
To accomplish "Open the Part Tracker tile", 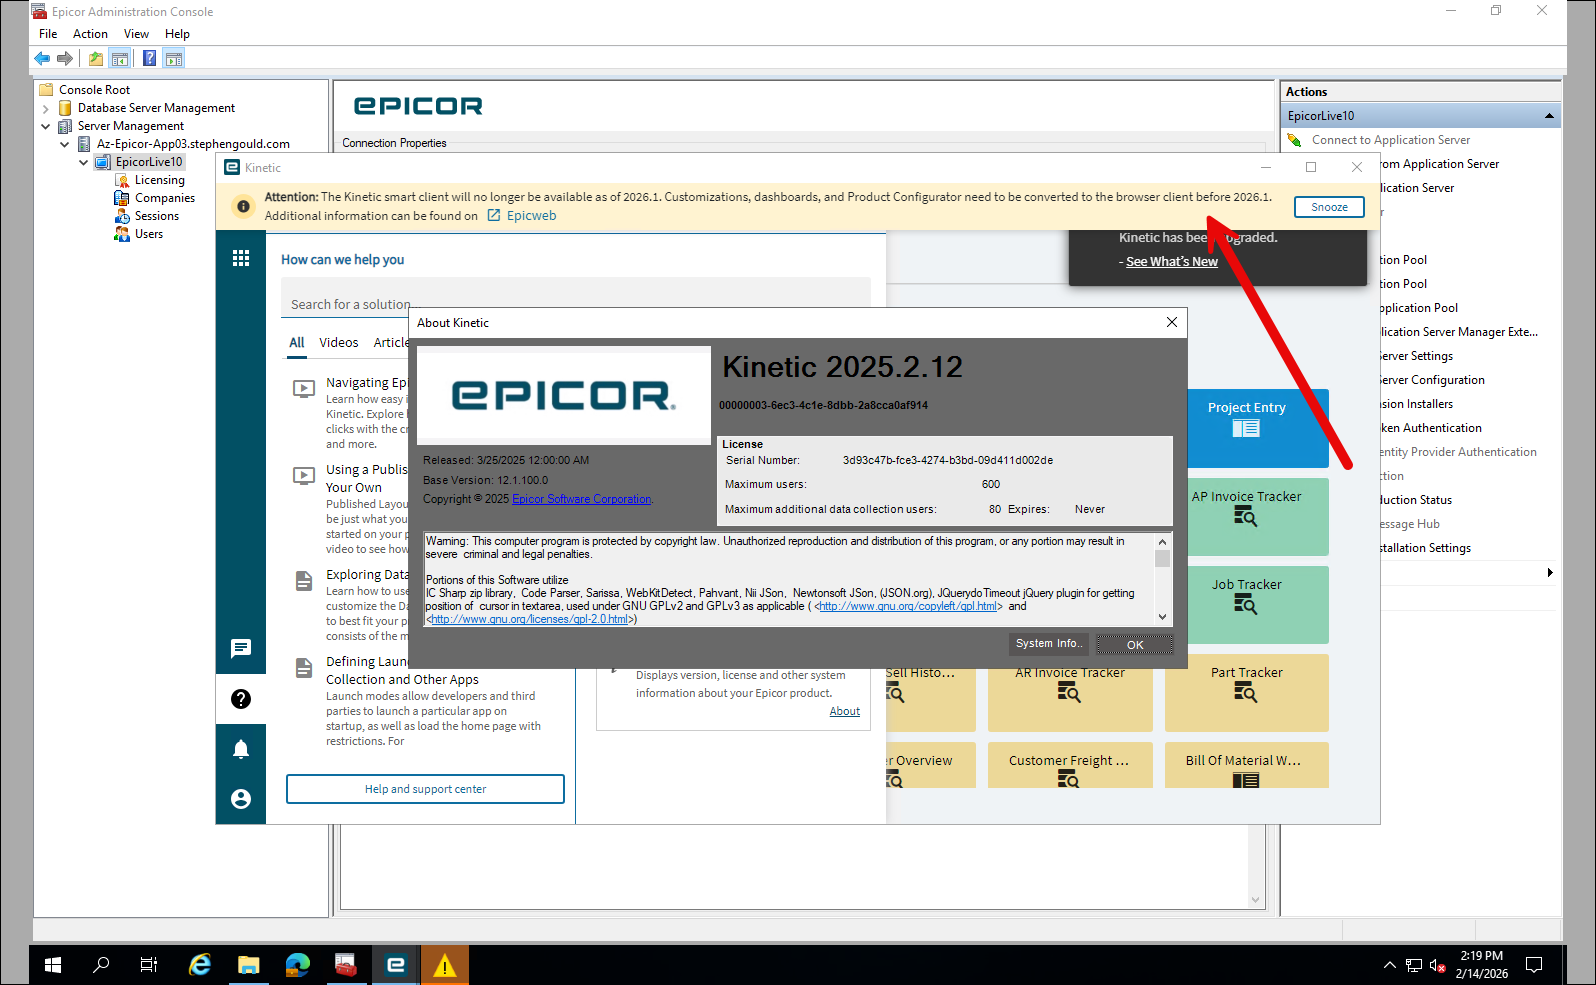I will 1247,692.
